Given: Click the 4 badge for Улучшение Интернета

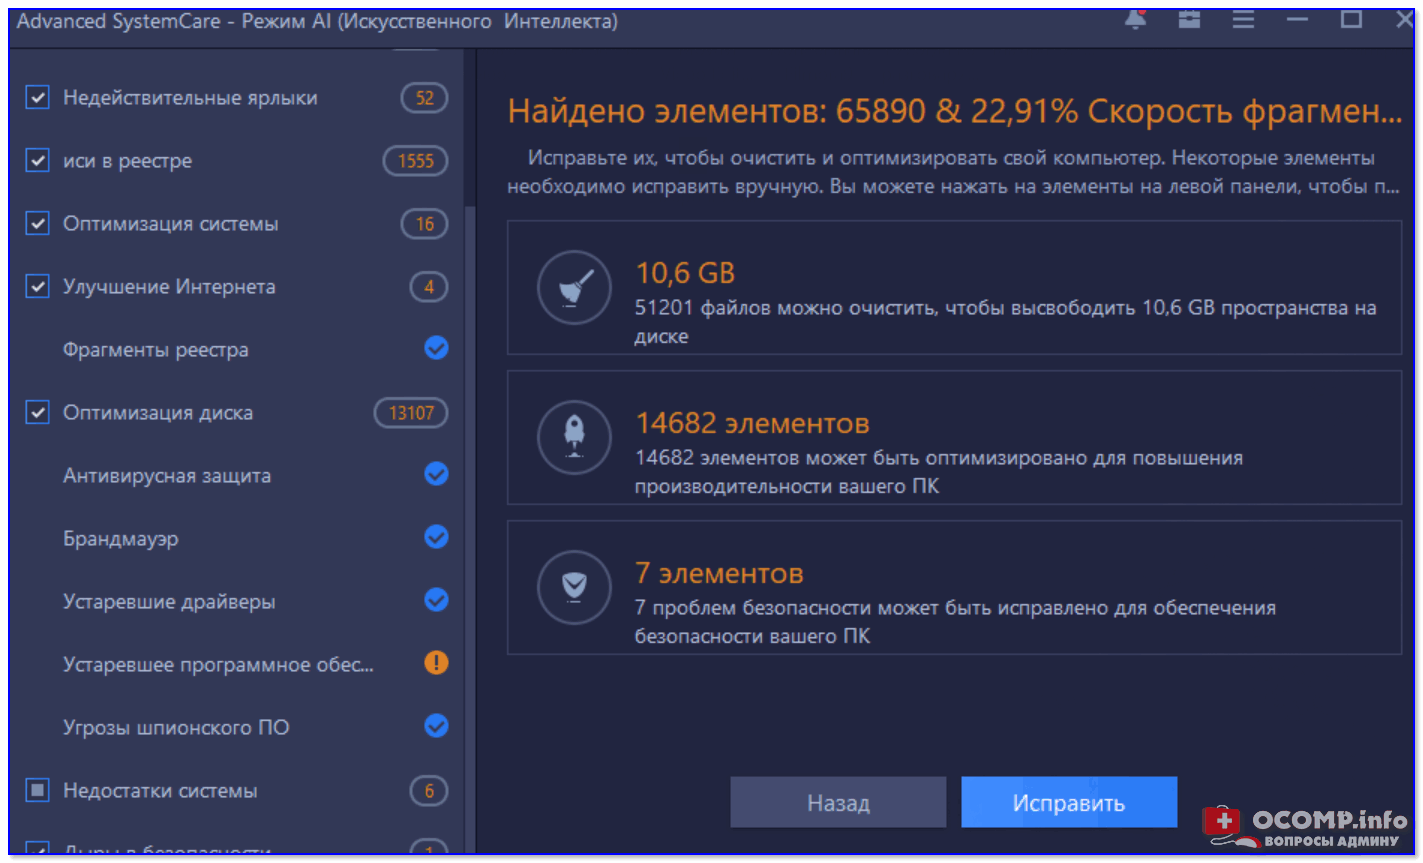Looking at the screenshot, I should [429, 287].
